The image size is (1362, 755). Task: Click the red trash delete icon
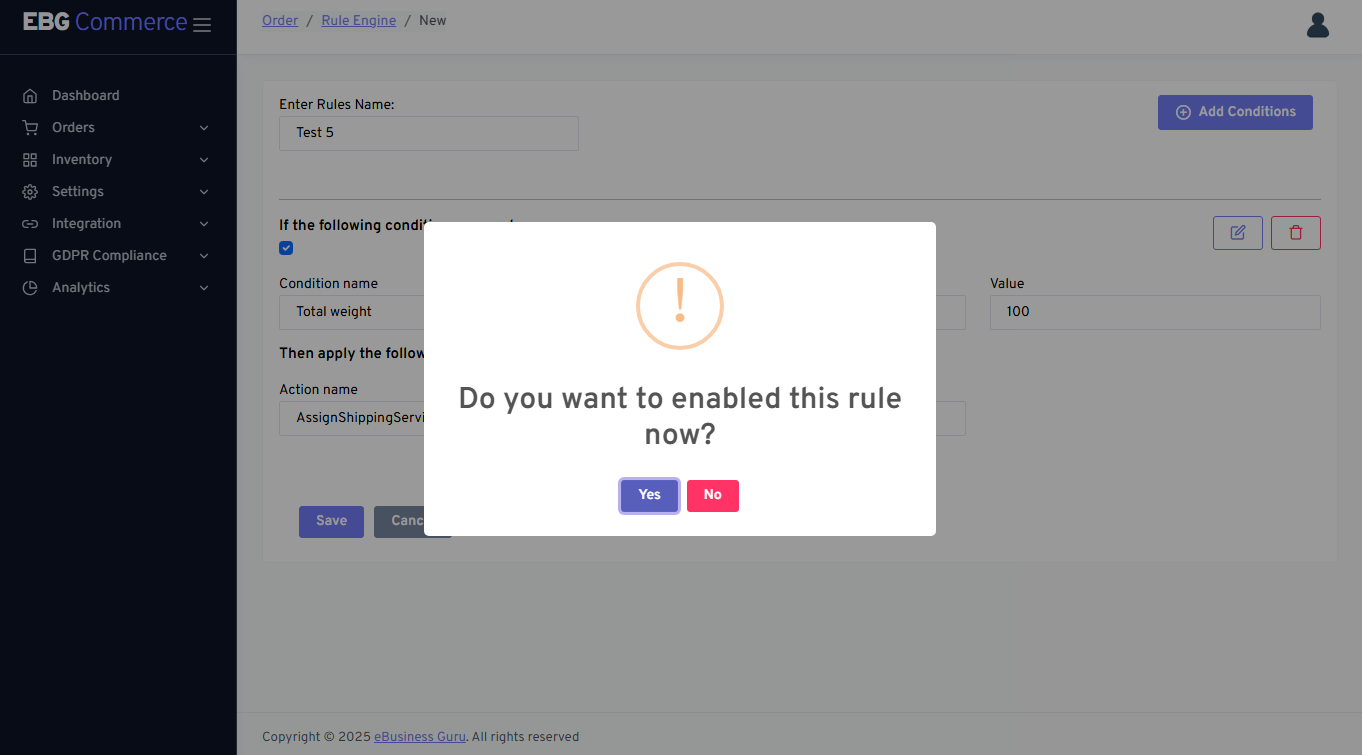1295,233
